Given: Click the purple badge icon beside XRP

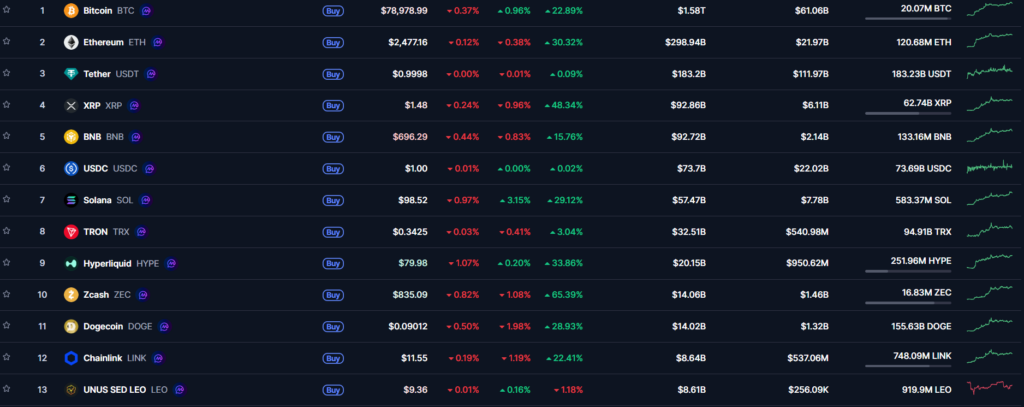Looking at the screenshot, I should [135, 105].
